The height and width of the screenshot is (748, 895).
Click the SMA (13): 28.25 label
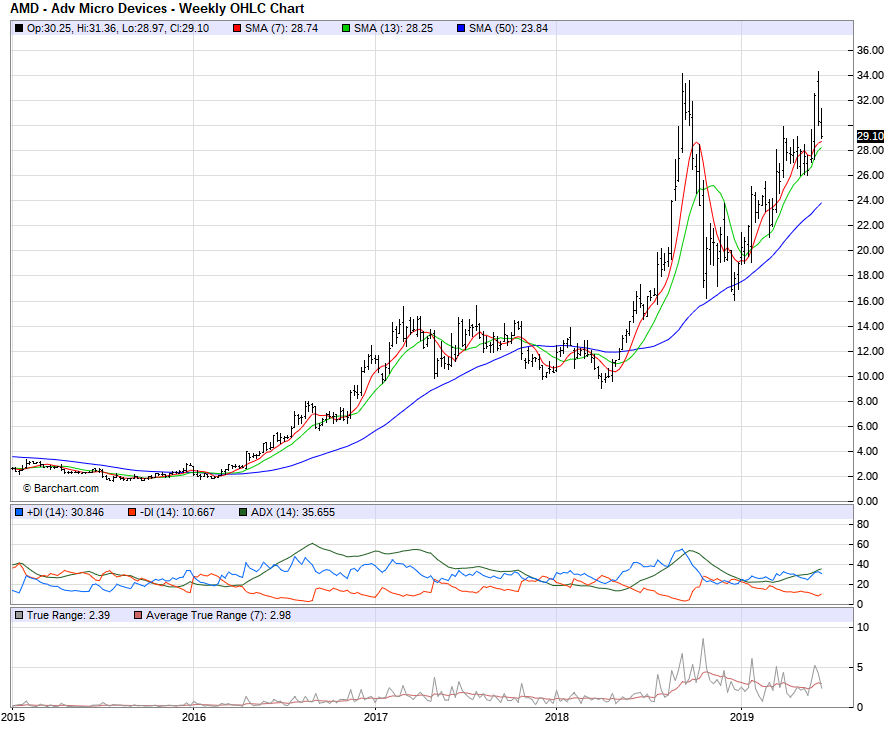pos(393,28)
